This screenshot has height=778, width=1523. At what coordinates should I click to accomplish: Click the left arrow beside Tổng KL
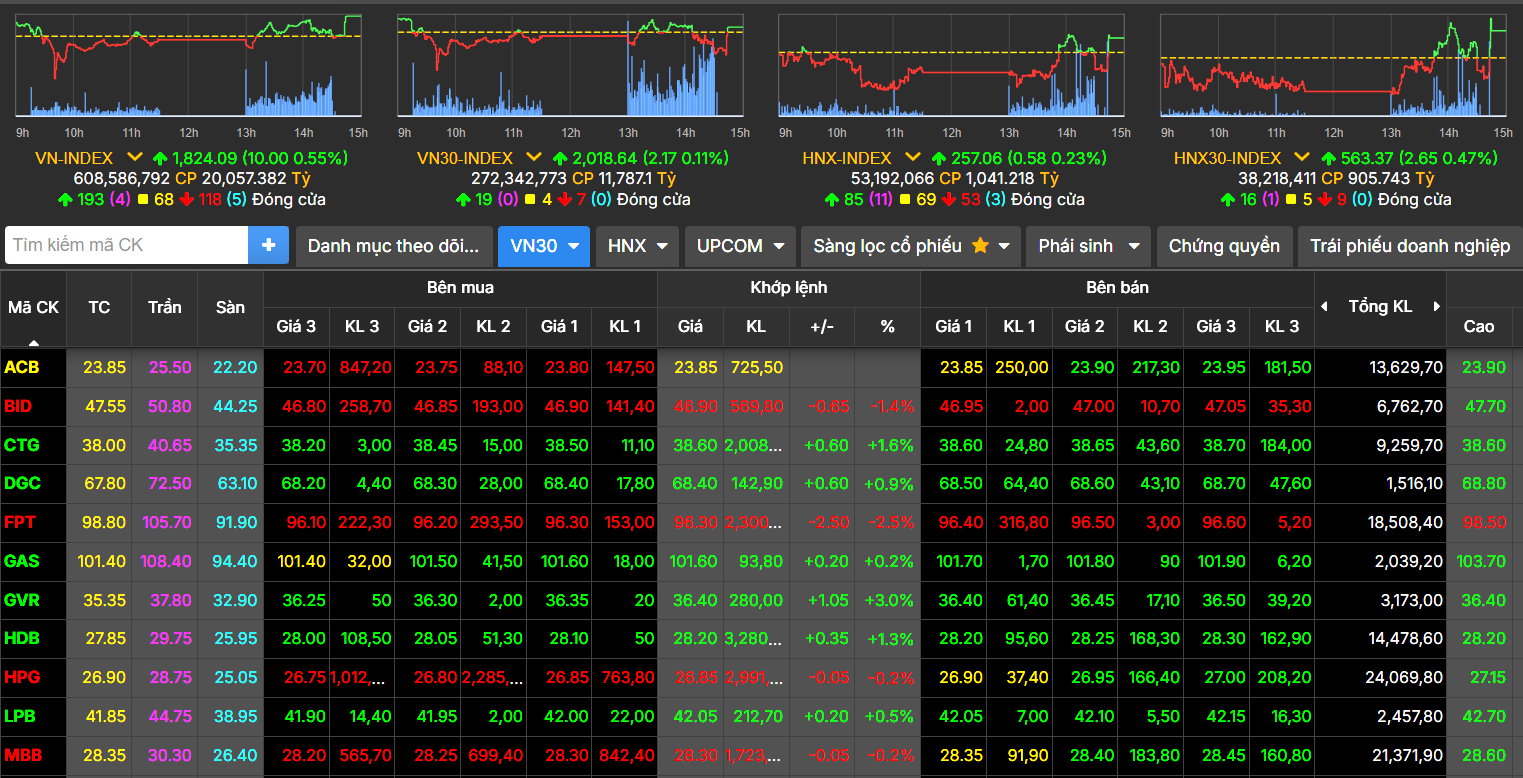pyautogui.click(x=1325, y=307)
